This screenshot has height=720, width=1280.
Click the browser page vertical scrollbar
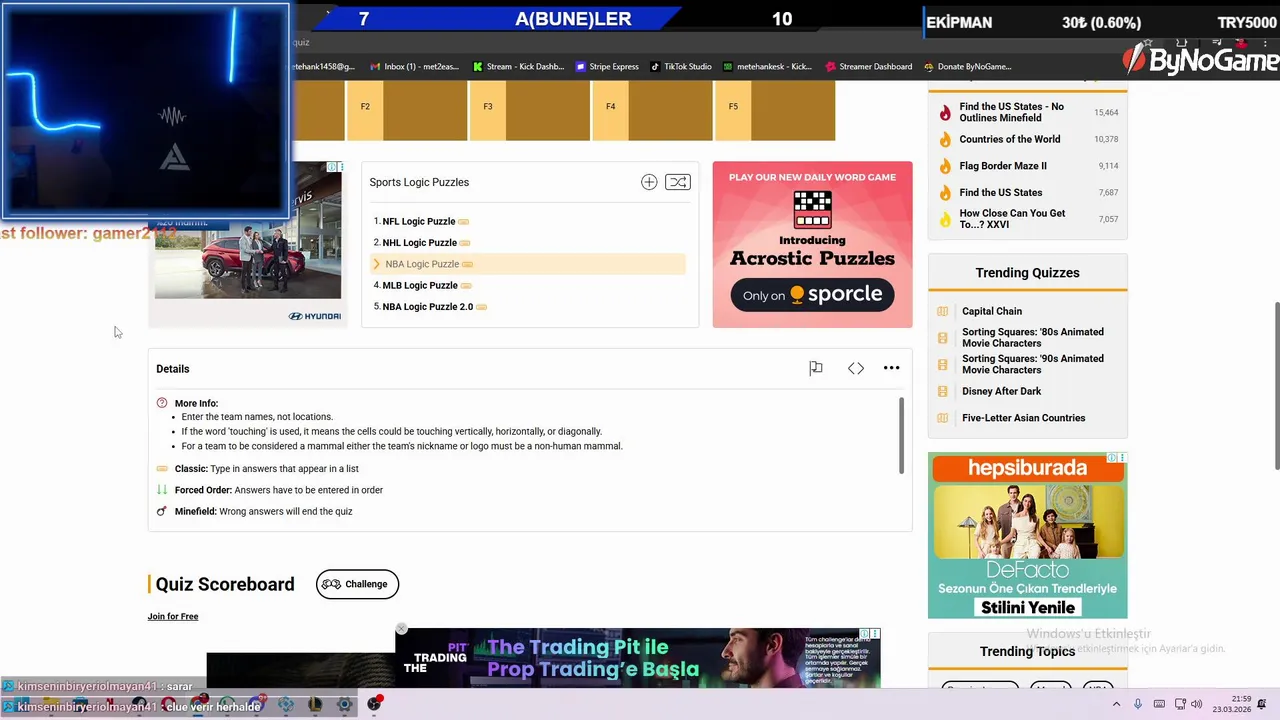[x=1275, y=385]
